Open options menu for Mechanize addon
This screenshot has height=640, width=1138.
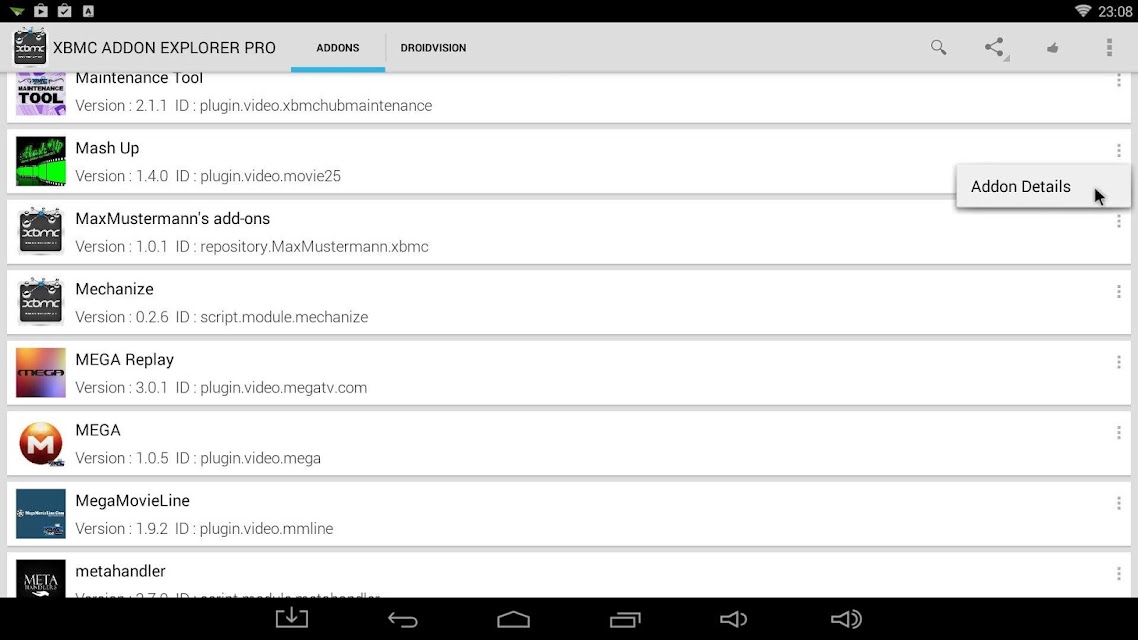pos(1118,292)
